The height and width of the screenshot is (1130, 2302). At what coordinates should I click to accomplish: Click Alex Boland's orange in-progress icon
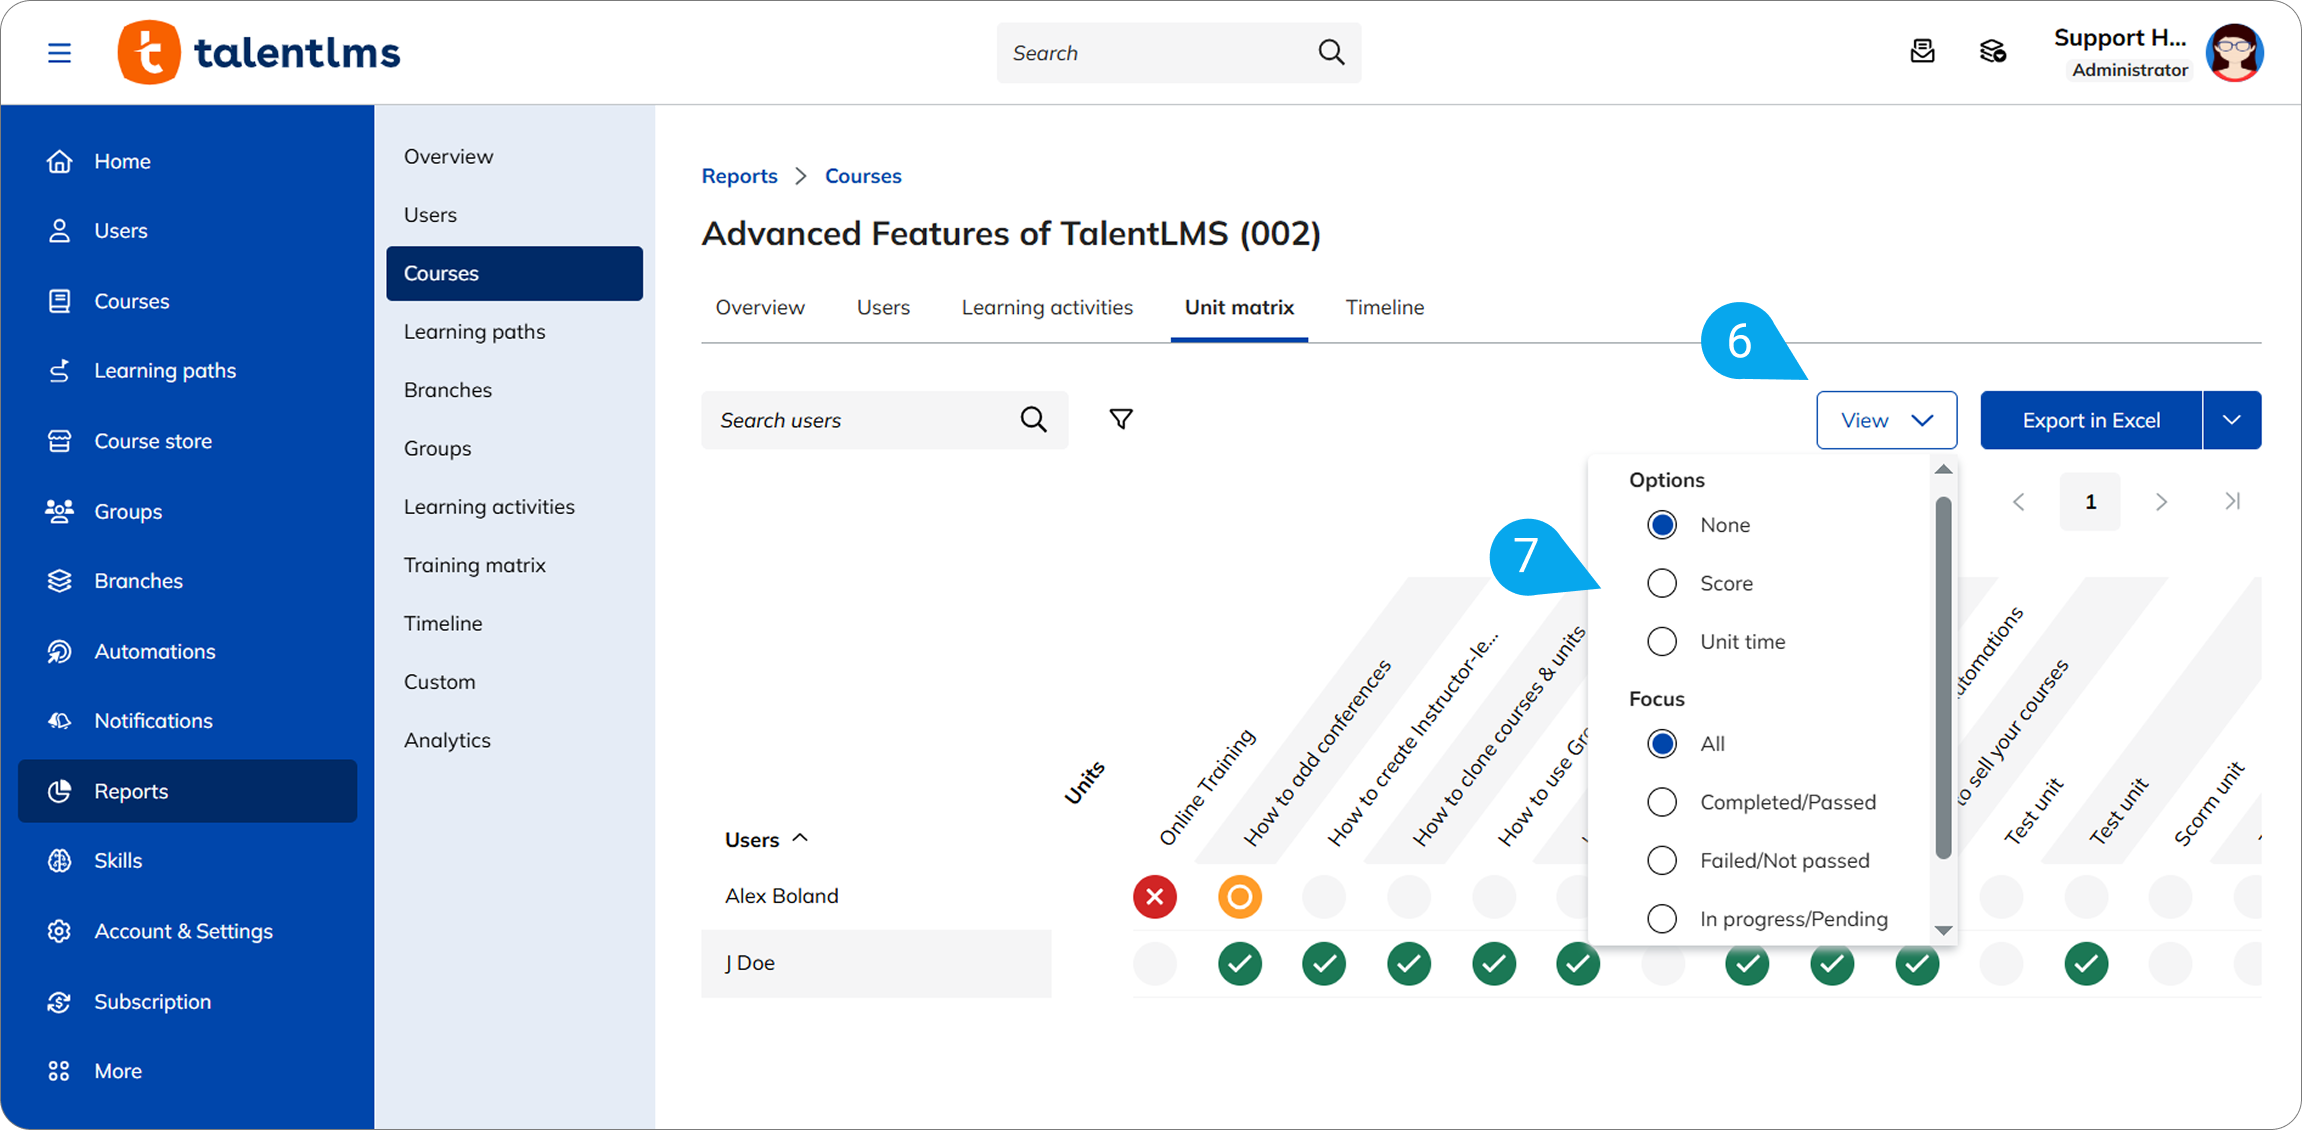click(1239, 897)
